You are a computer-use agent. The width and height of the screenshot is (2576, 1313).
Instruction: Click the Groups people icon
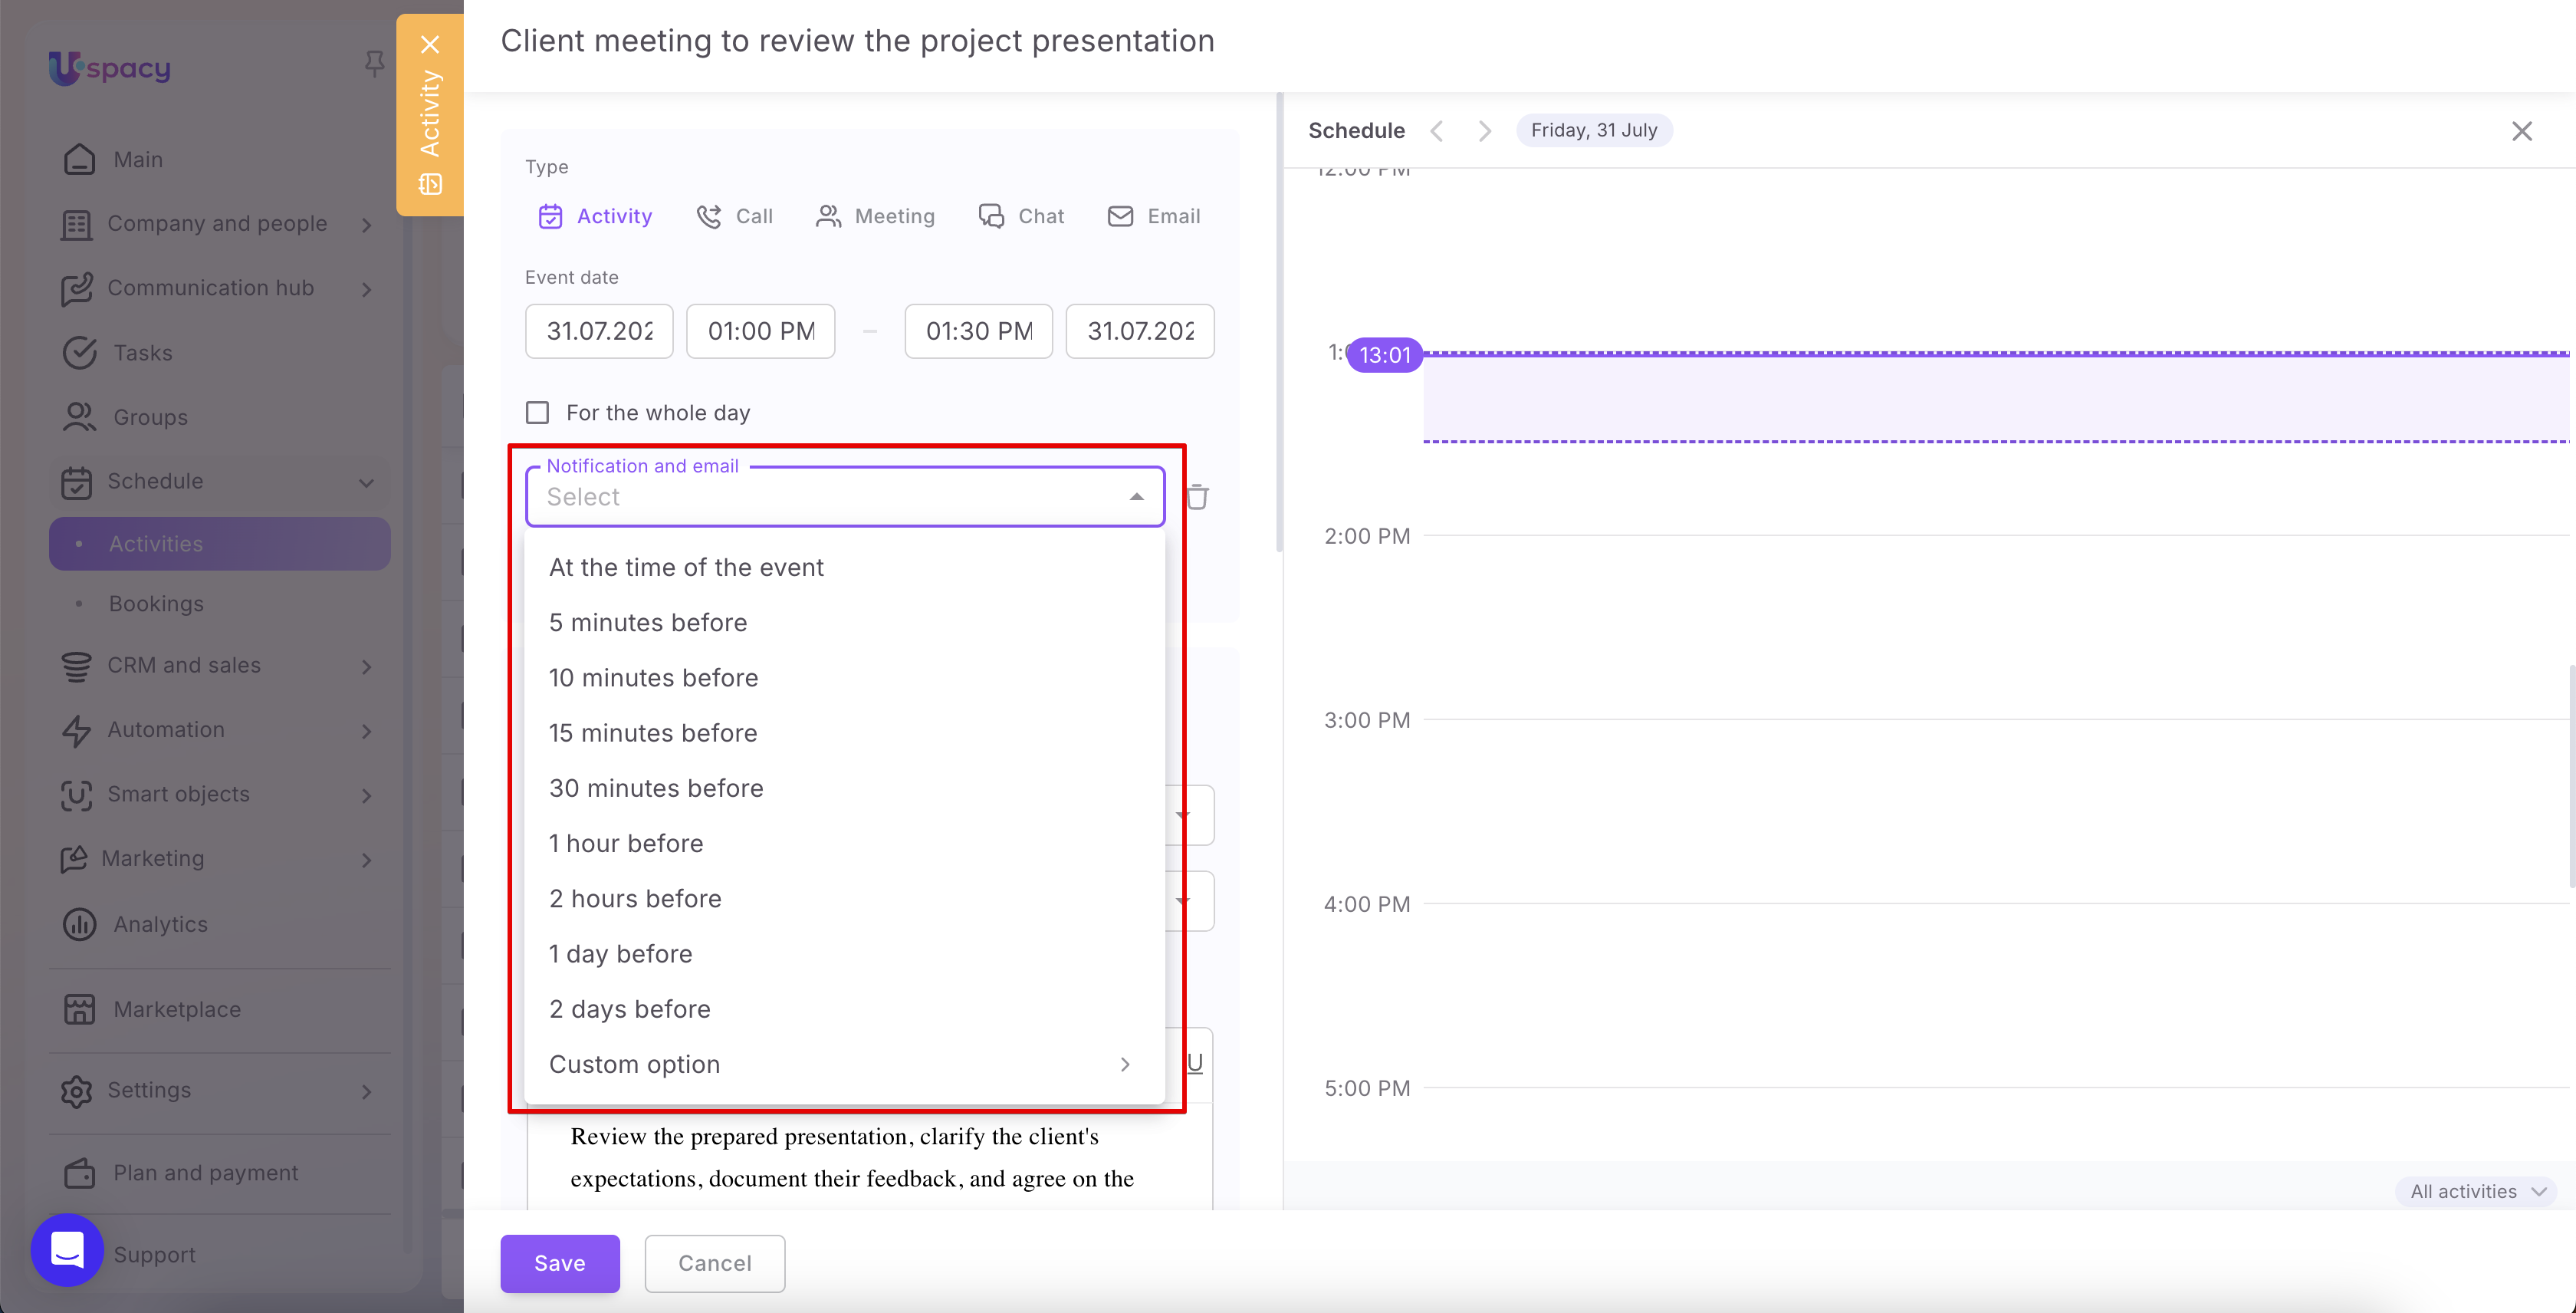(79, 417)
